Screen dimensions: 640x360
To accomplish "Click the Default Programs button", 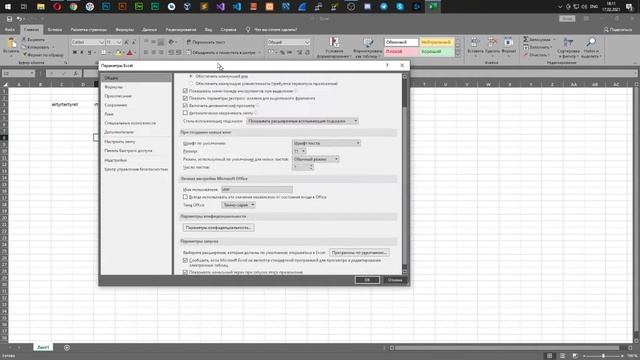I will click(359, 252).
